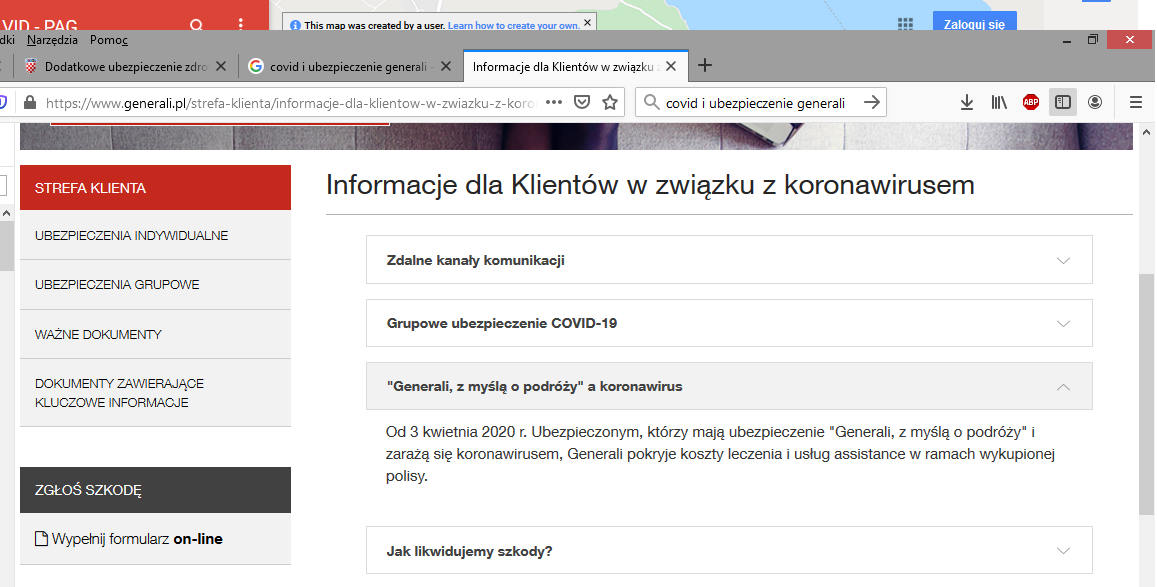Open the hamburger application menu
Viewport: 1157px width, 587px height.
tap(1135, 101)
